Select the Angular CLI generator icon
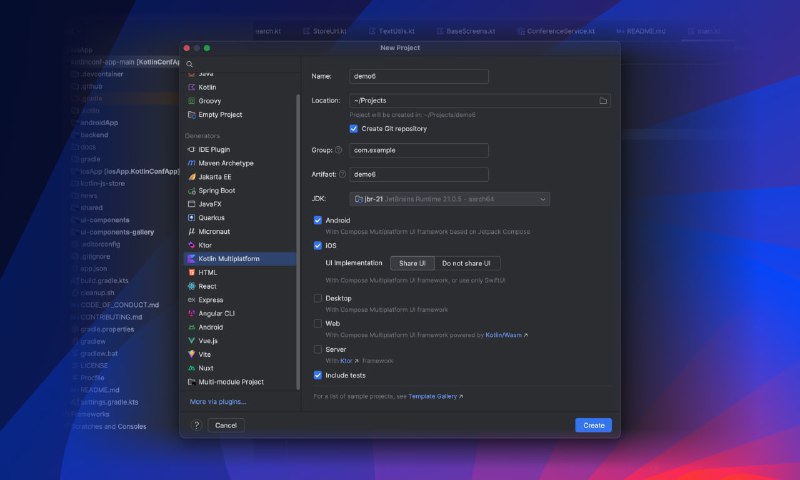Viewport: 800px width, 480px height. [x=191, y=314]
